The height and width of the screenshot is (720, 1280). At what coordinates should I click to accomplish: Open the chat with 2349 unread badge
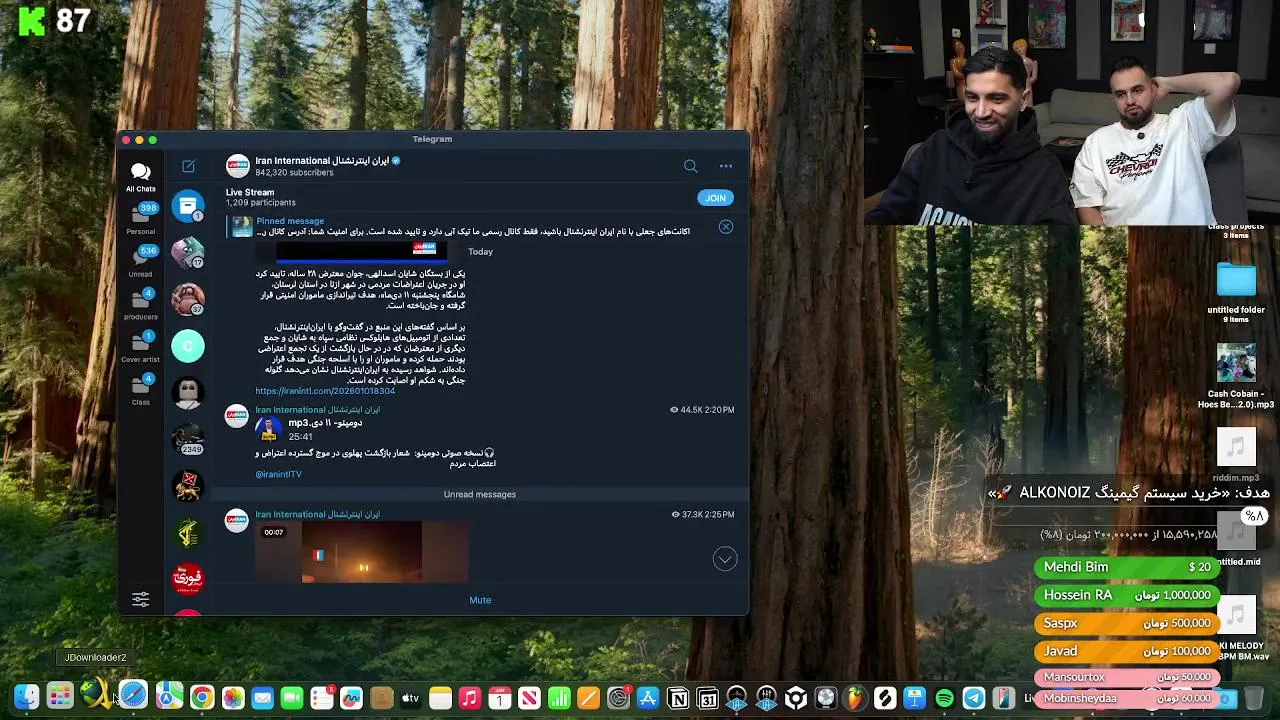click(x=188, y=439)
